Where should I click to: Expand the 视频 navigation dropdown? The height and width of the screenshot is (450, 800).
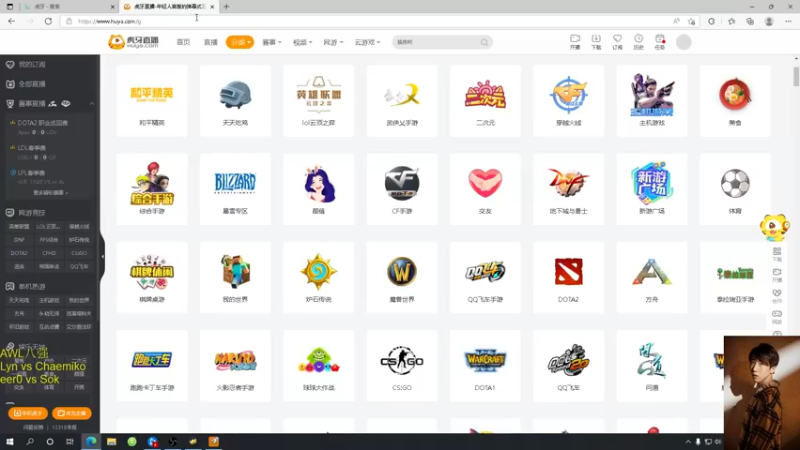pyautogui.click(x=303, y=42)
